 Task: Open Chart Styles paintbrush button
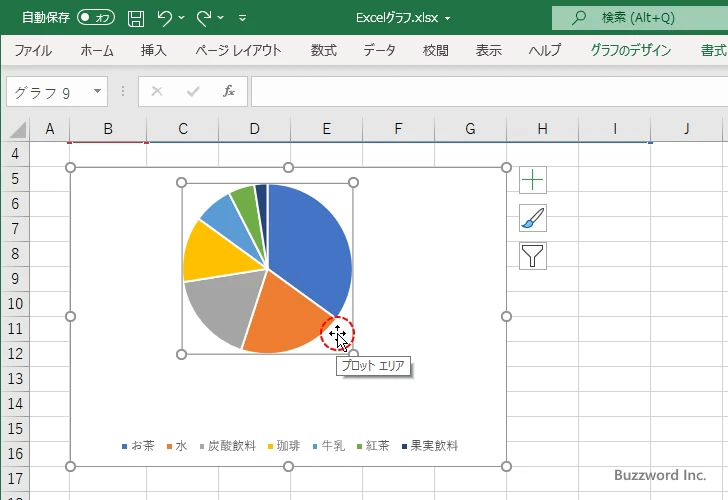click(533, 218)
